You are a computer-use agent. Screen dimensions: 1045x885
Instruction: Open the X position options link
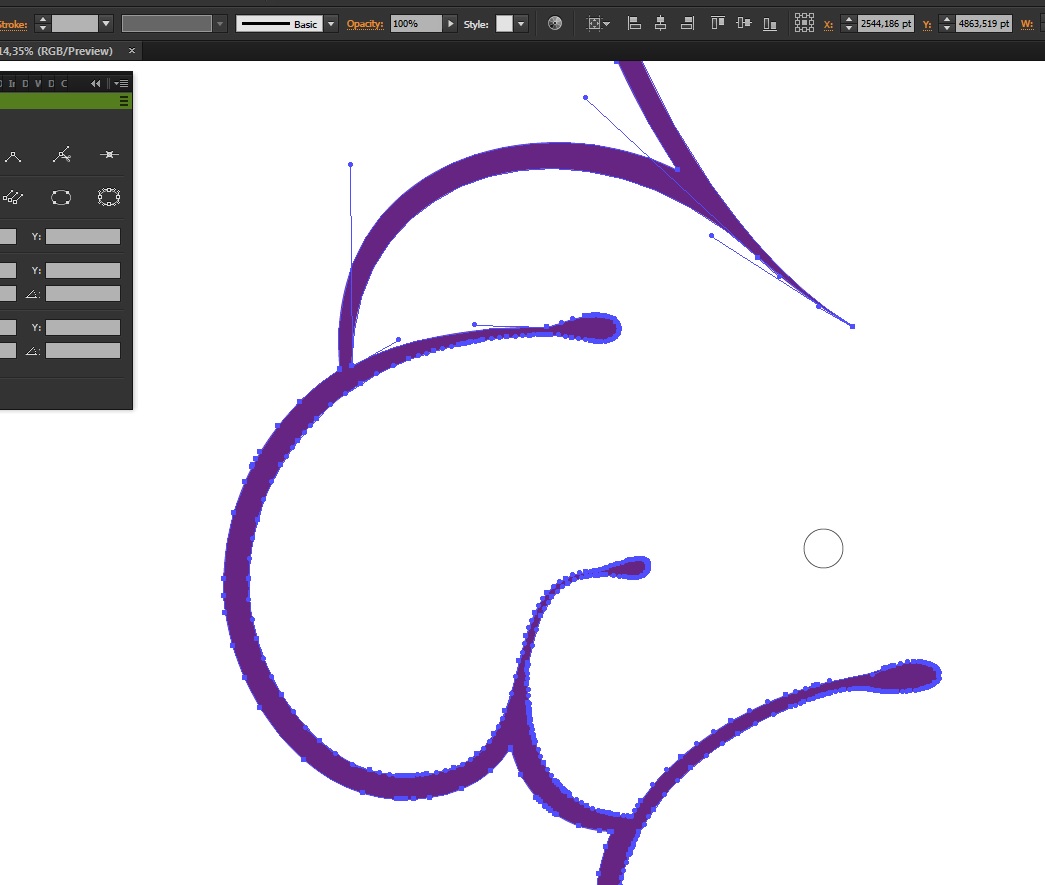click(x=828, y=25)
